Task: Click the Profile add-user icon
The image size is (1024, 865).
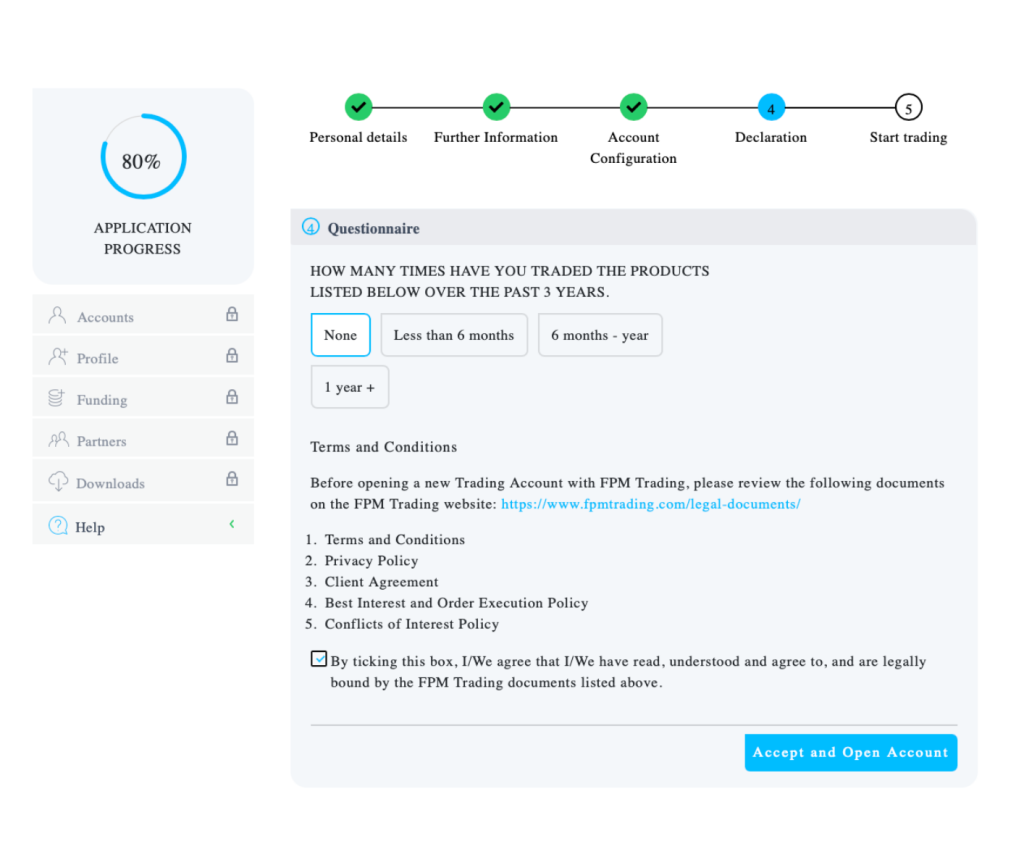Action: (x=58, y=357)
